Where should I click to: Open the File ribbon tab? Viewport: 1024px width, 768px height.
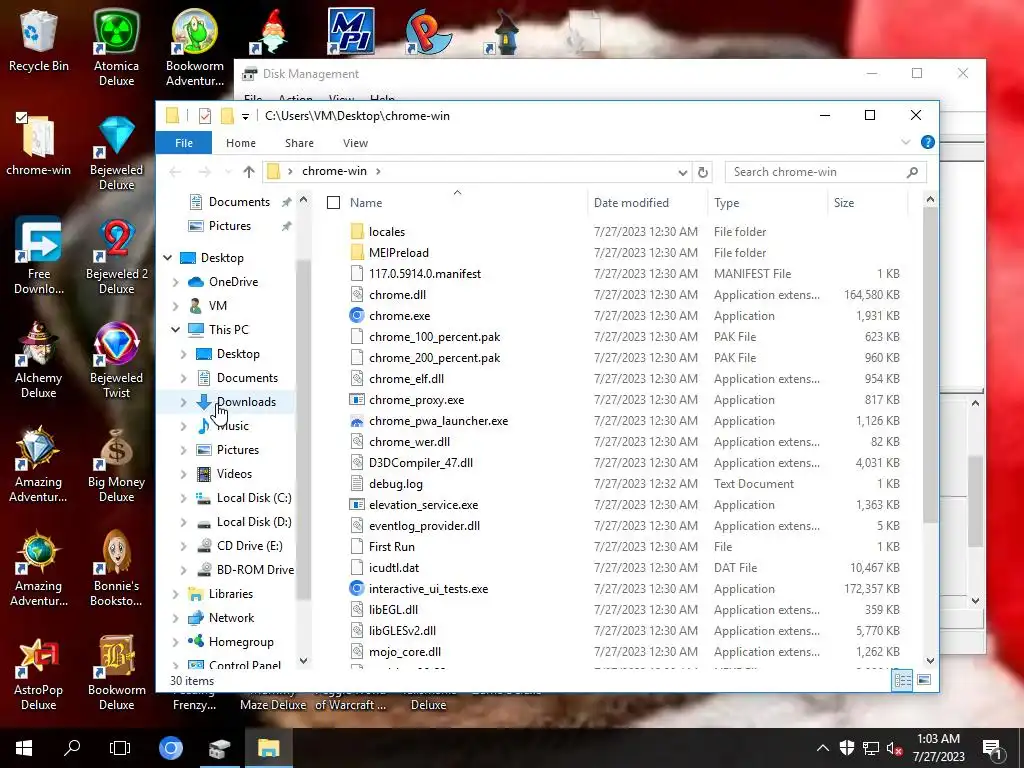tap(184, 143)
